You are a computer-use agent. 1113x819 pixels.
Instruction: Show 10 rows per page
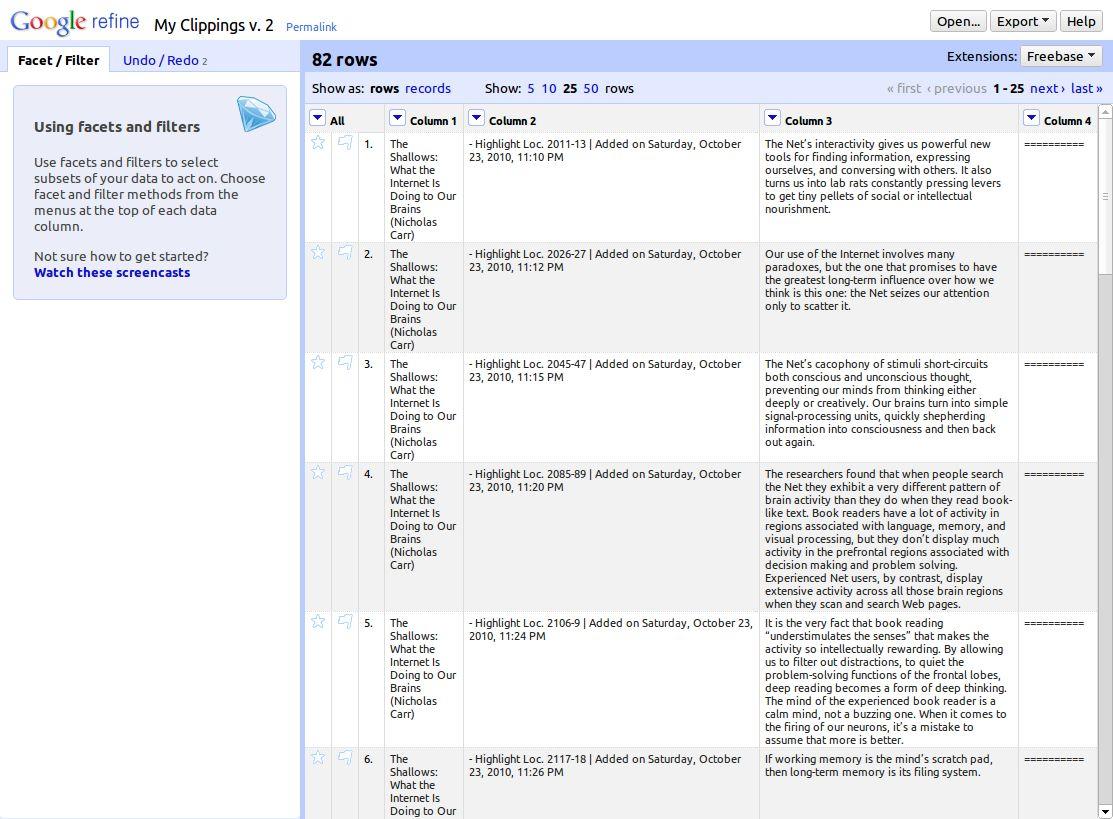point(549,89)
